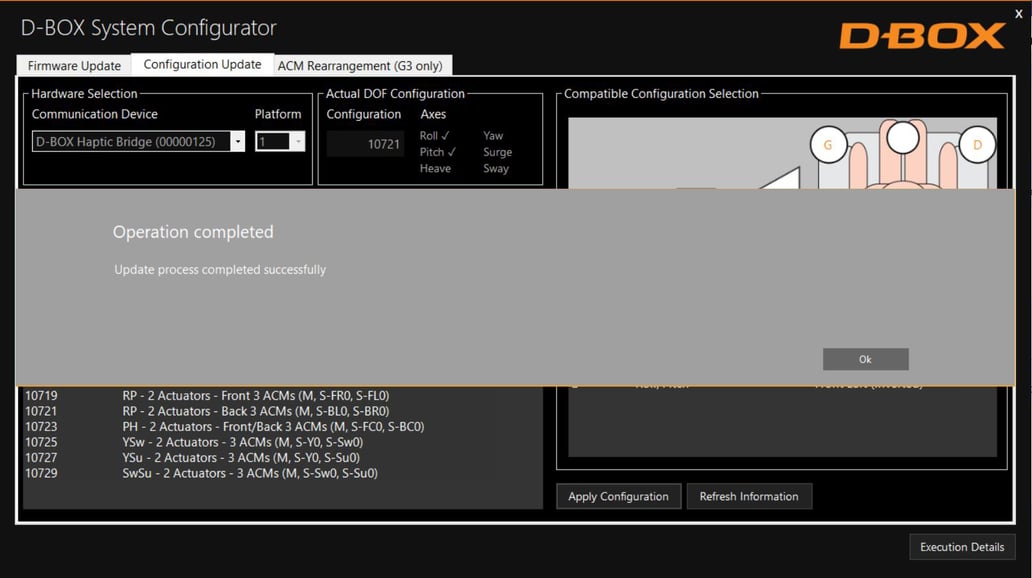The height and width of the screenshot is (578, 1032).
Task: Click the Surge axis label
Action: (498, 152)
